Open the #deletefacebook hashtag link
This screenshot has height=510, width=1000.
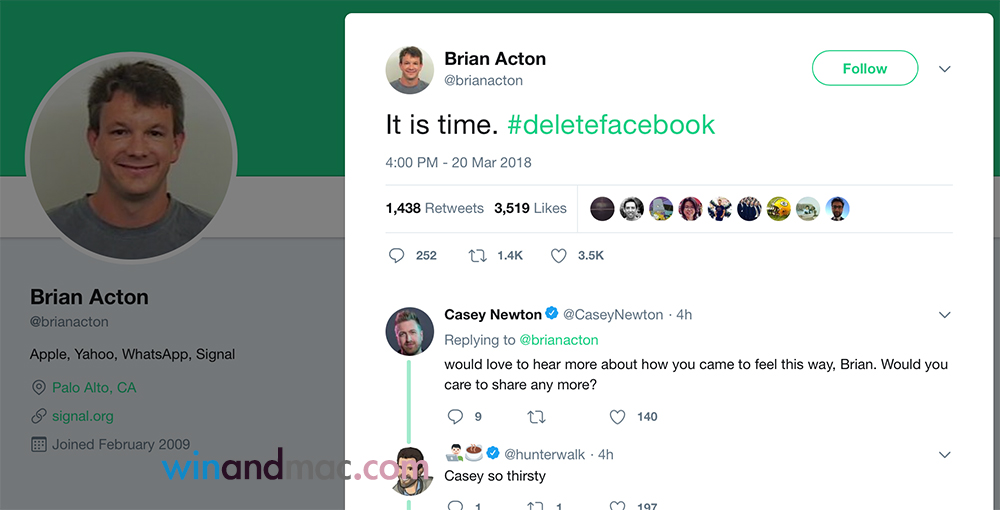pos(611,125)
